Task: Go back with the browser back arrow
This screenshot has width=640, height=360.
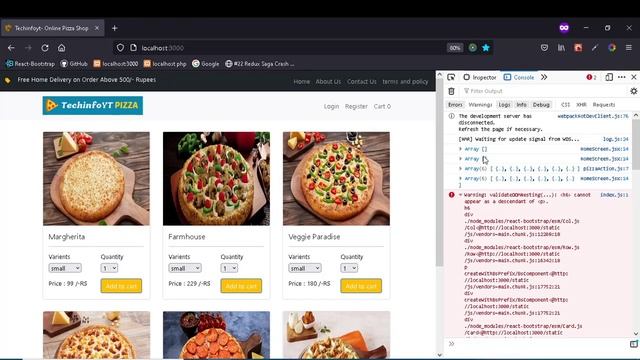Action: (x=11, y=48)
